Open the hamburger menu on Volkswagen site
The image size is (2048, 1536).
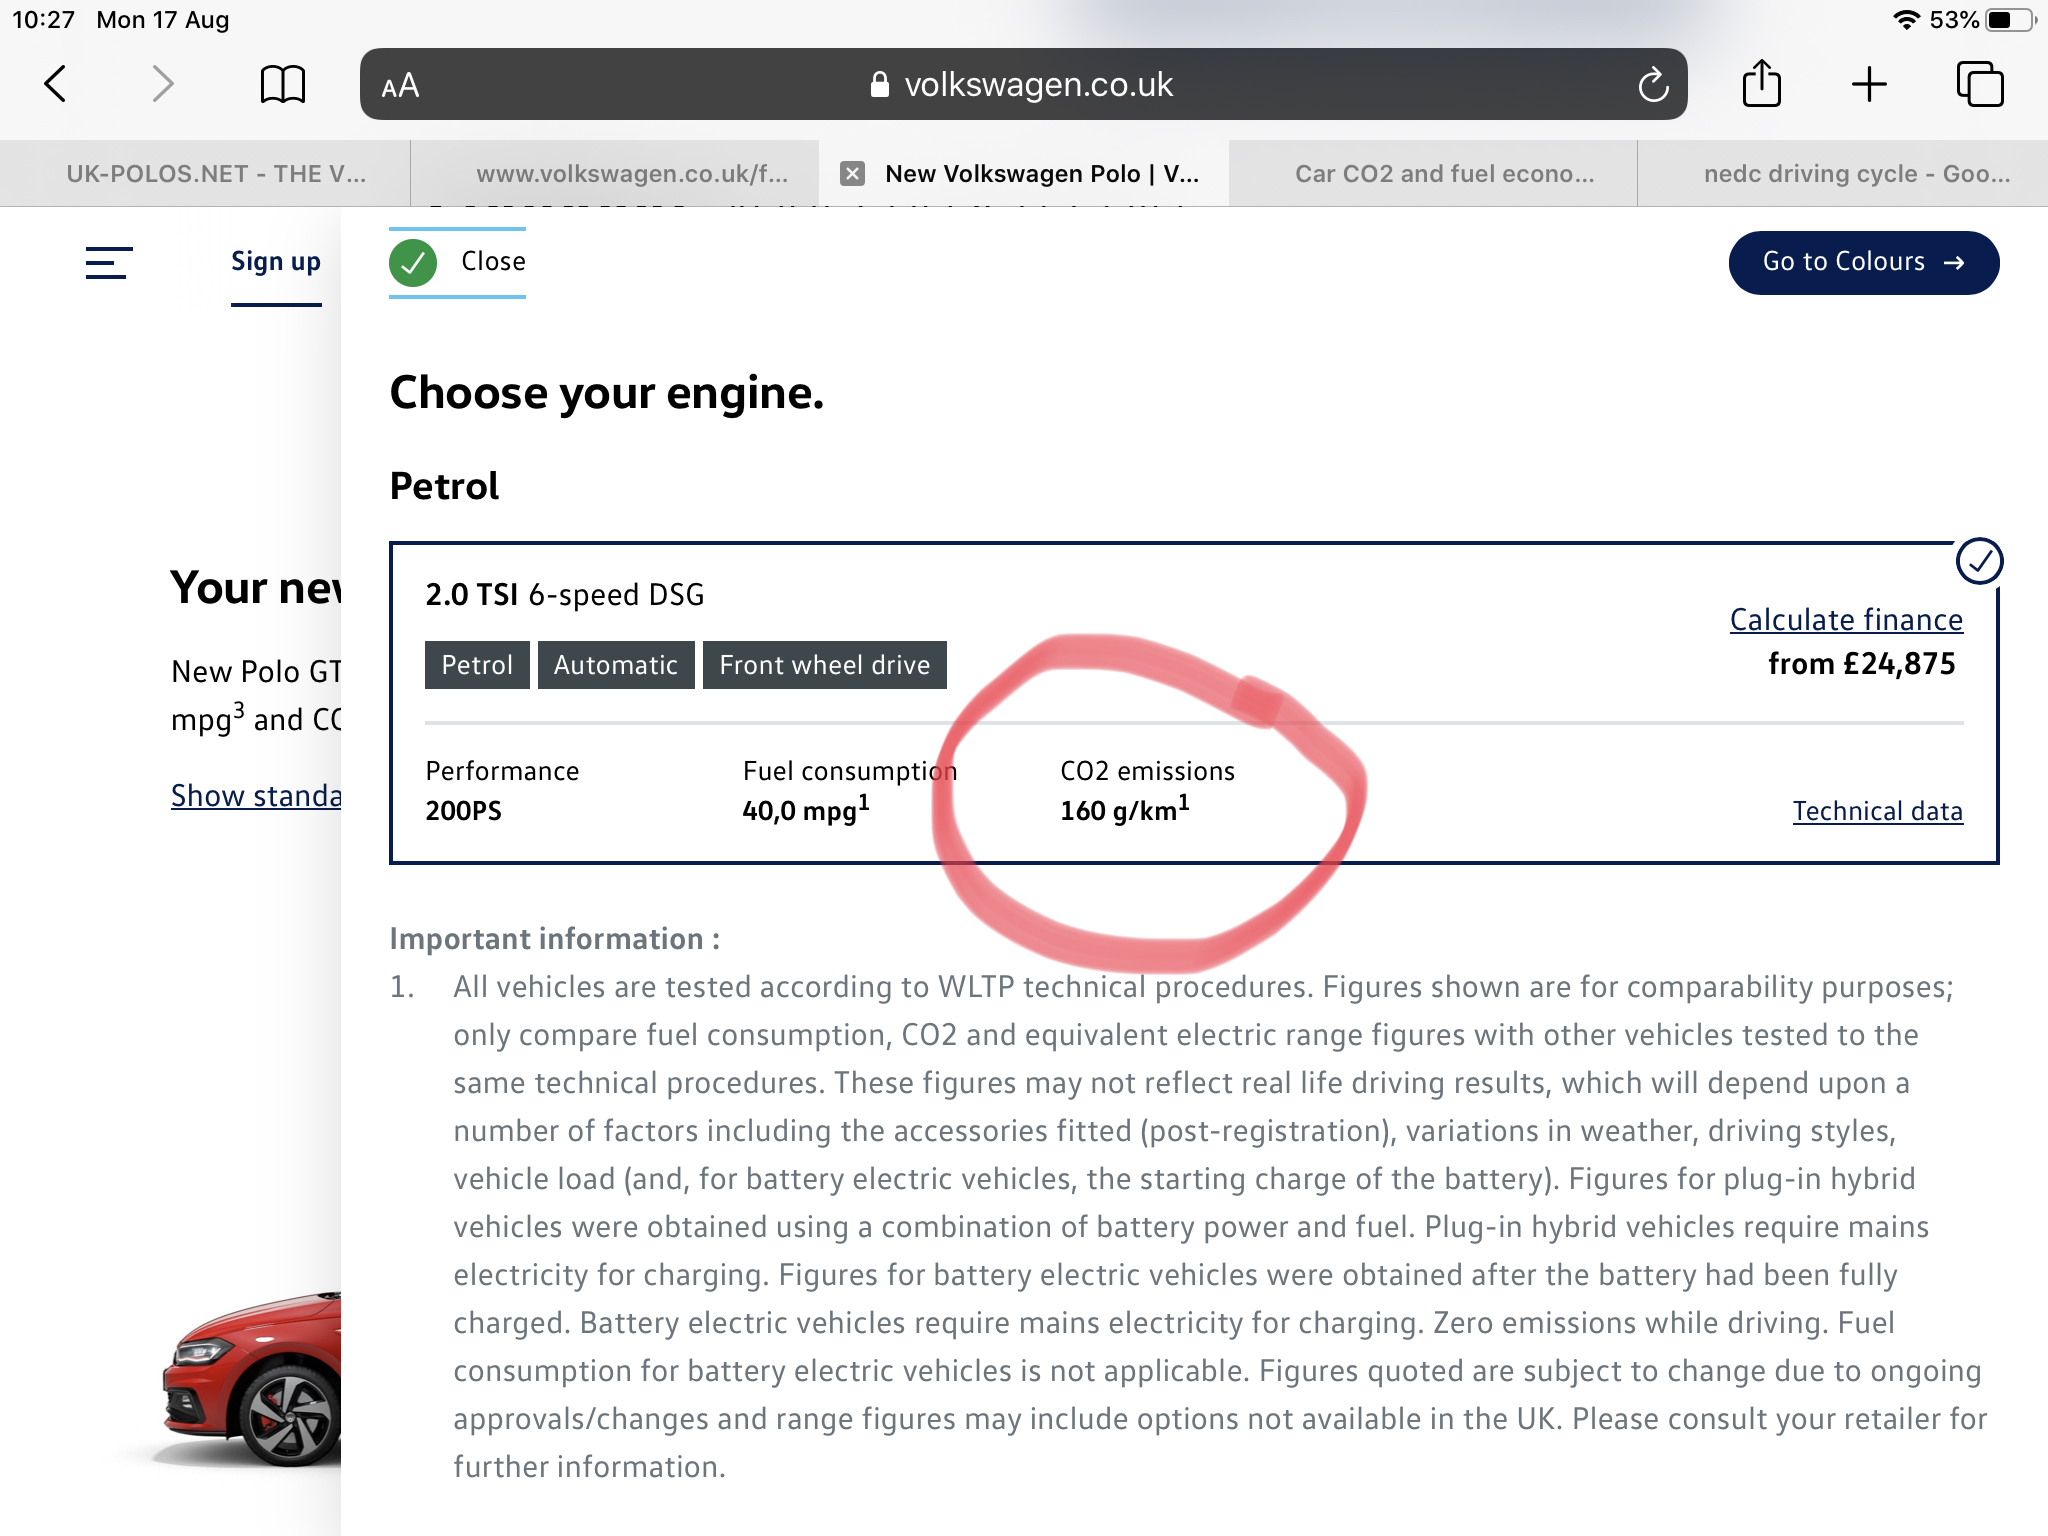109,263
